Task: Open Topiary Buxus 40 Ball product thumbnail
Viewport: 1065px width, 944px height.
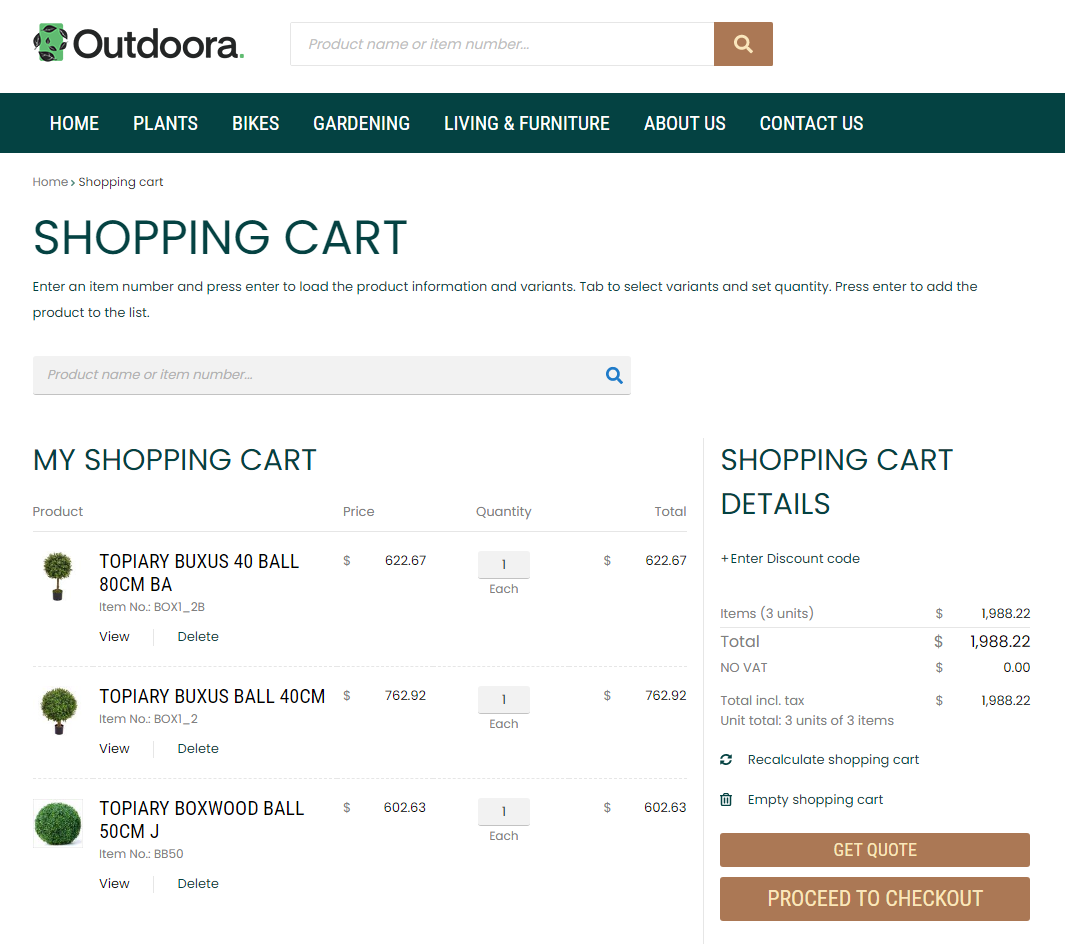Action: 58,576
